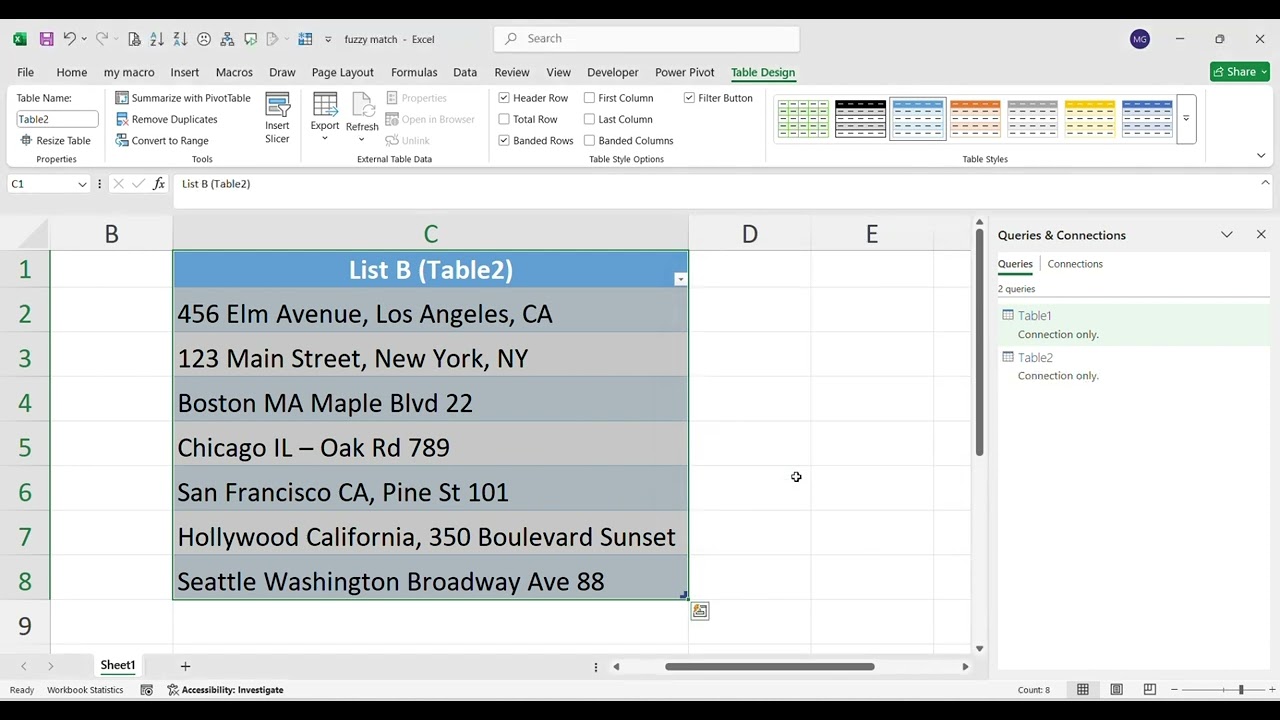
Task: Click the pivot table icon in the quick access toolbar
Action: [305, 39]
